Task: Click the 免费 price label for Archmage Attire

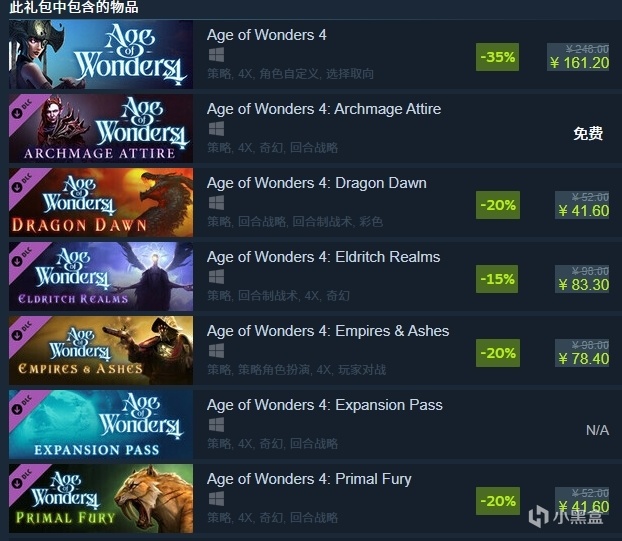Action: coord(588,134)
